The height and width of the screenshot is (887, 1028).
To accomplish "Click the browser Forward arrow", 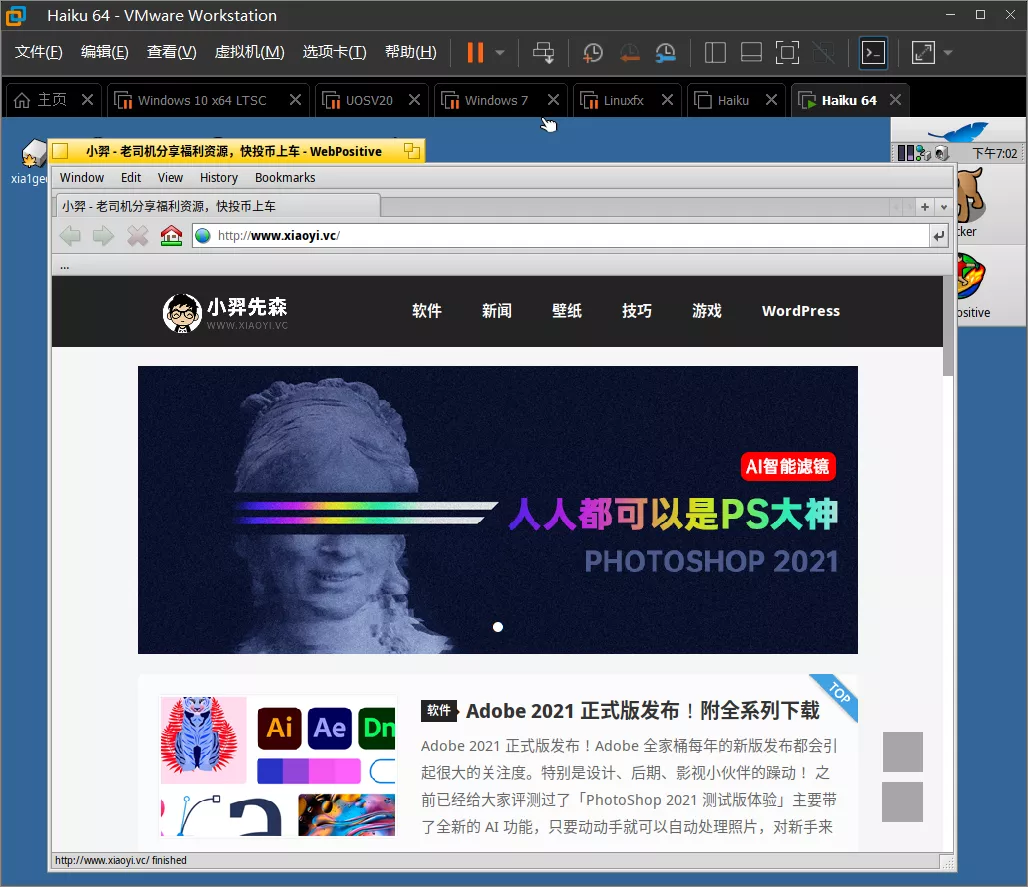I will [x=103, y=236].
